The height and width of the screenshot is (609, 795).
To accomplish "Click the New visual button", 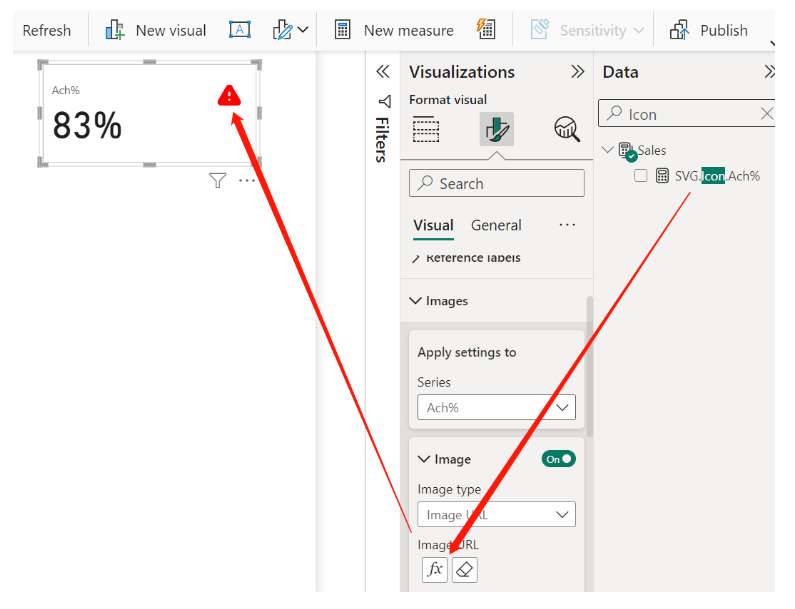I will 156,30.
